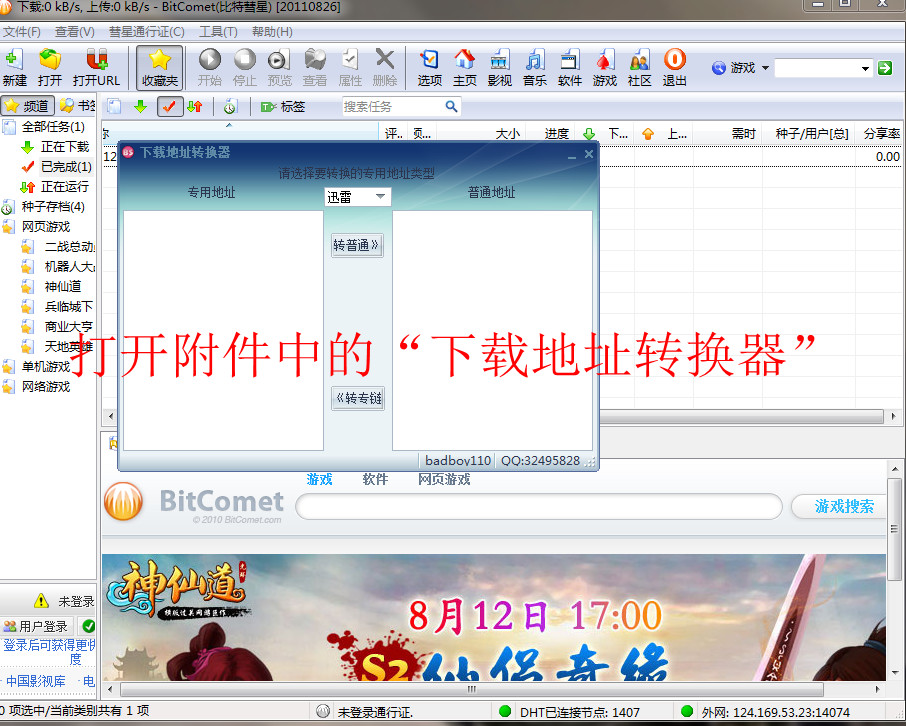This screenshot has width=906, height=726.
Task: Click the 软件 tab above BitComet search
Action: [x=375, y=479]
